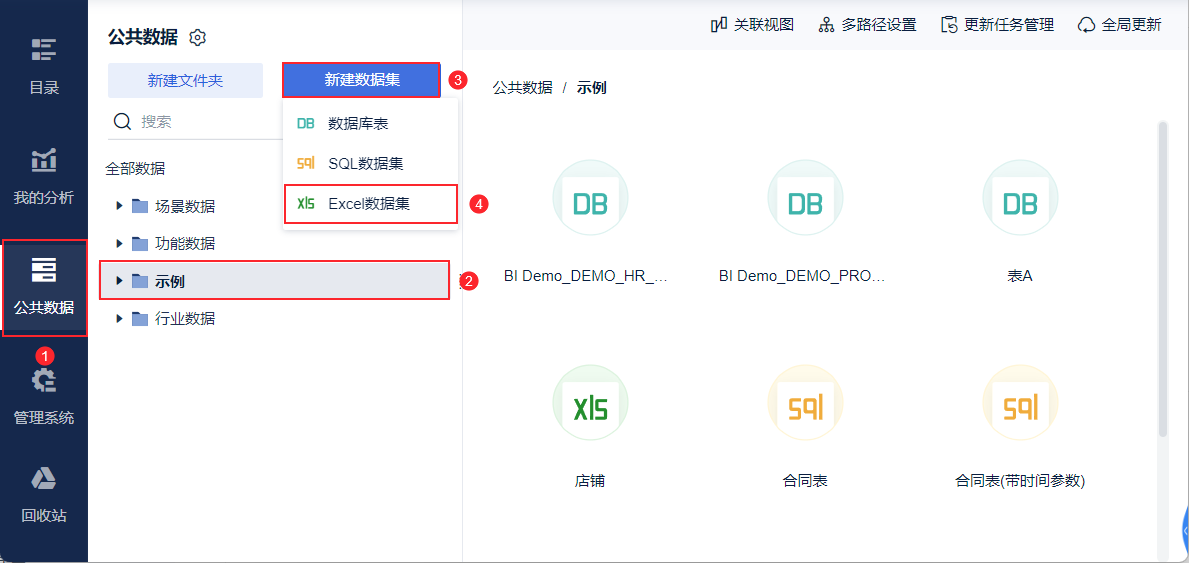The height and width of the screenshot is (563, 1189).
Task: Open the 店铺 Excel dataset icon
Action: [590, 403]
